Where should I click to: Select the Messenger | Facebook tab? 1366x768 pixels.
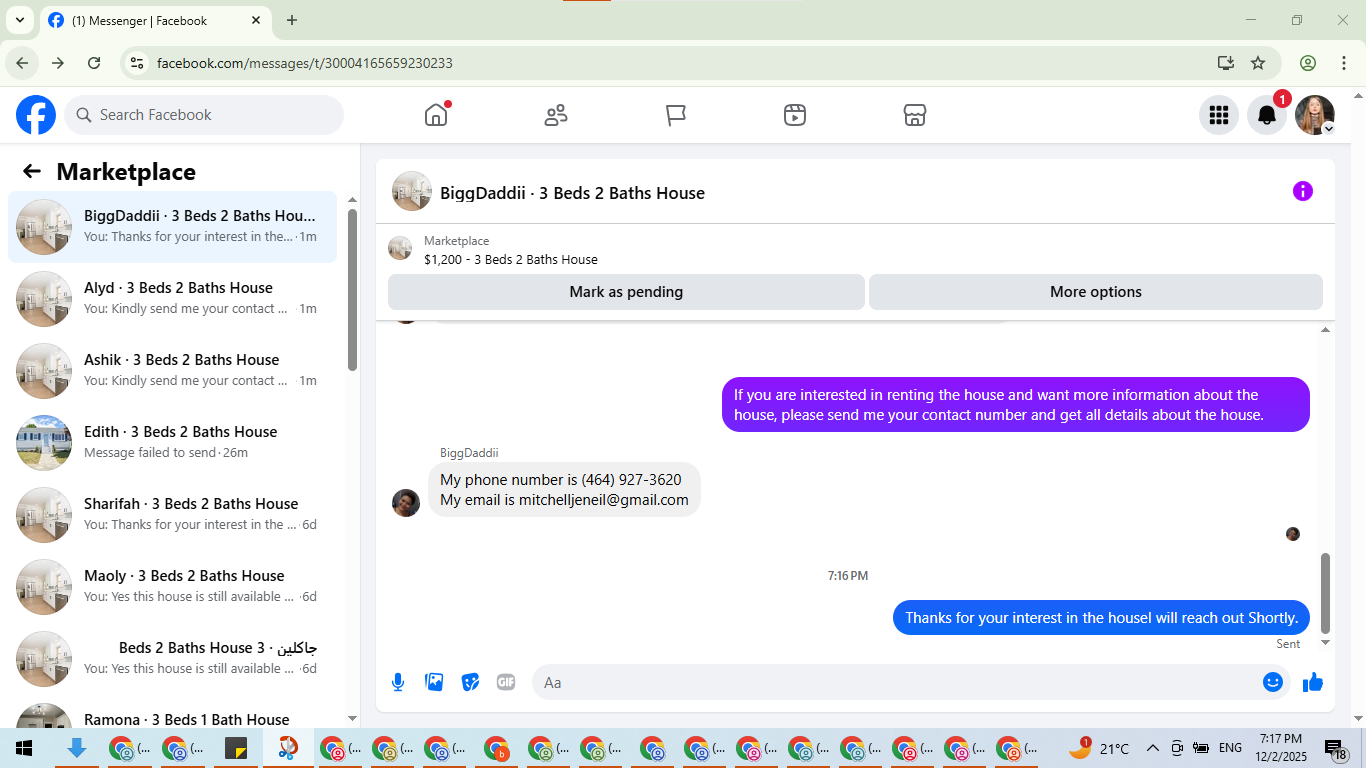(x=156, y=20)
